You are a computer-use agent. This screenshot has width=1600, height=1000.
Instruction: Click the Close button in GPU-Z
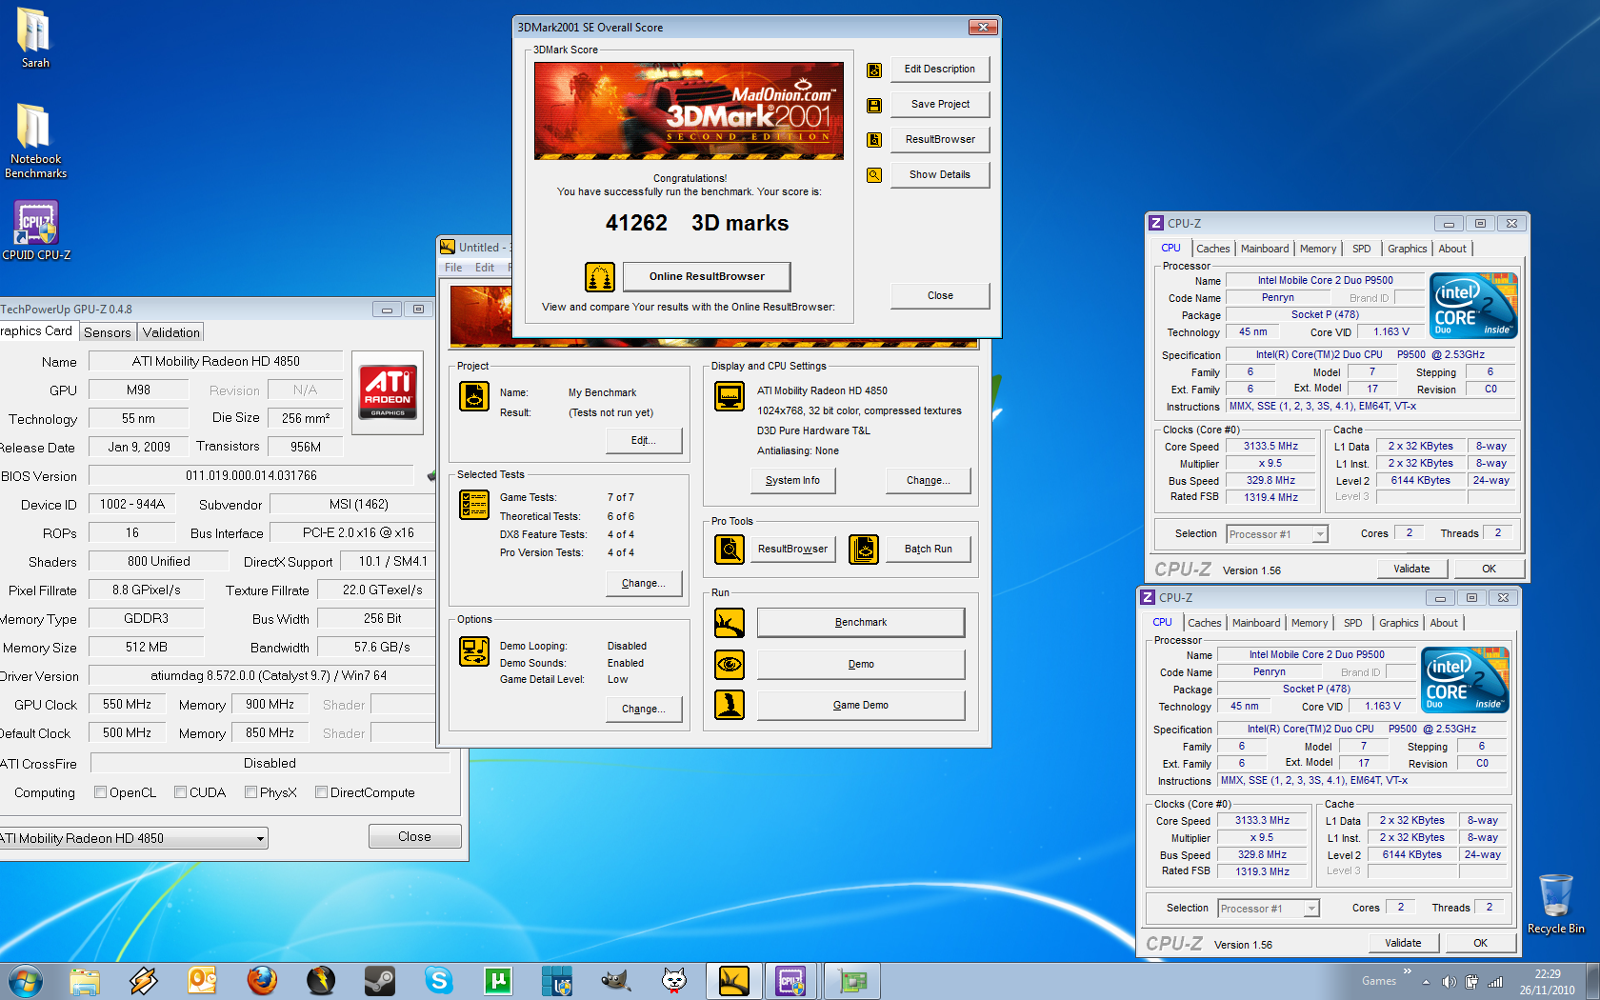click(415, 836)
